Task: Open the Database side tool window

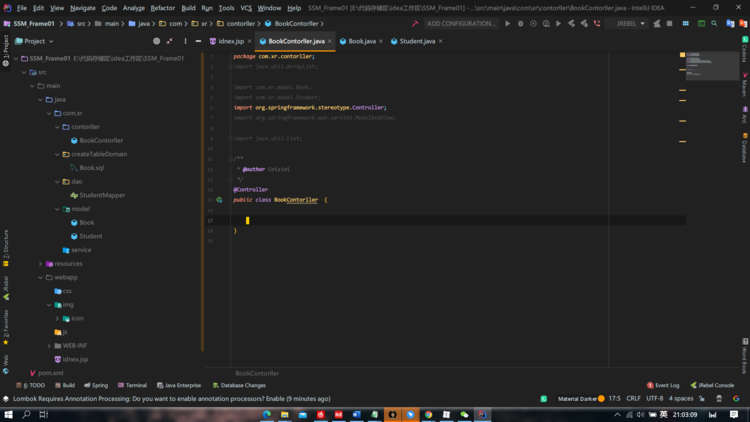Action: (x=745, y=148)
